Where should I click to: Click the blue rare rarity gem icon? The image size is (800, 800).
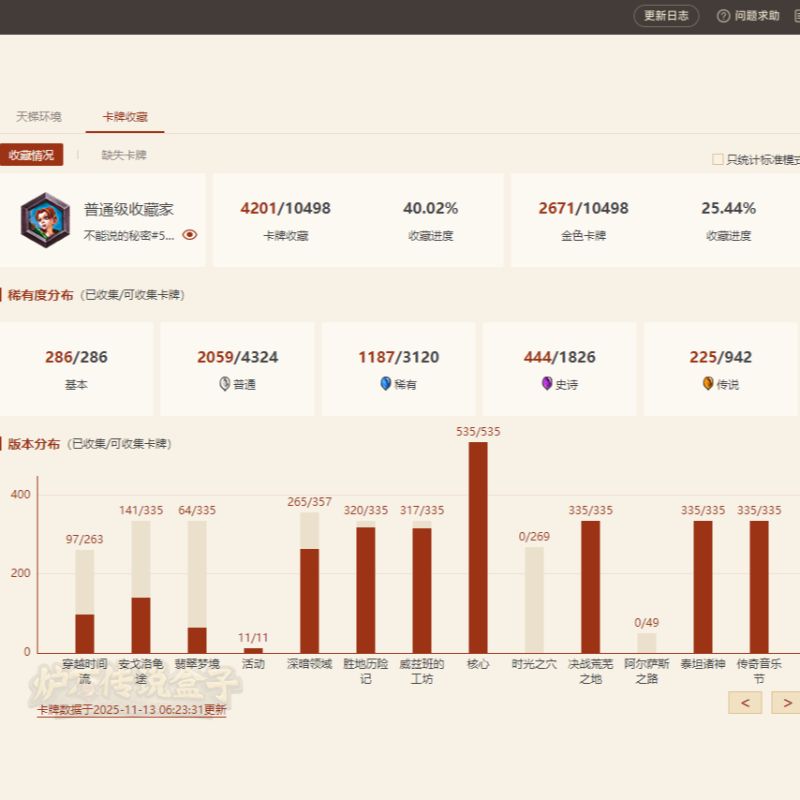pos(386,384)
